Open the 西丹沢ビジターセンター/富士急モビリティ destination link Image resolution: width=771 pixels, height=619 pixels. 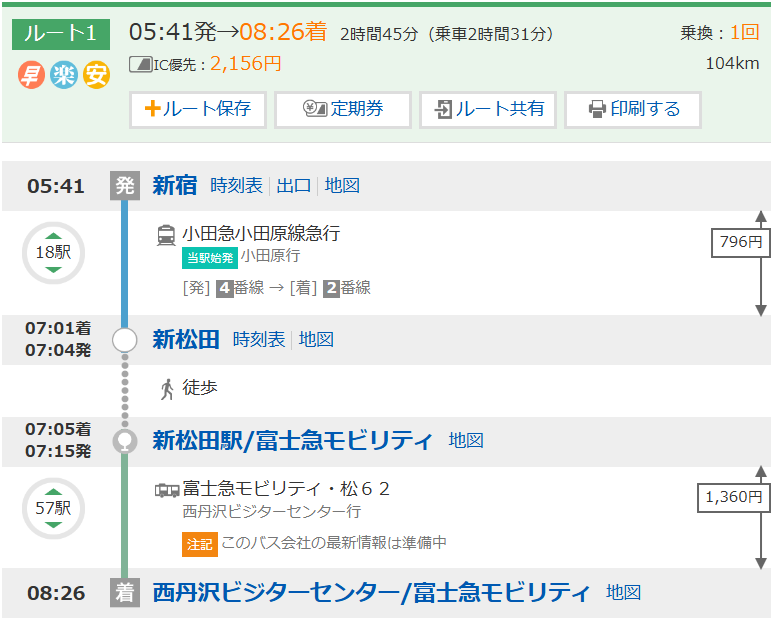[x=371, y=593]
